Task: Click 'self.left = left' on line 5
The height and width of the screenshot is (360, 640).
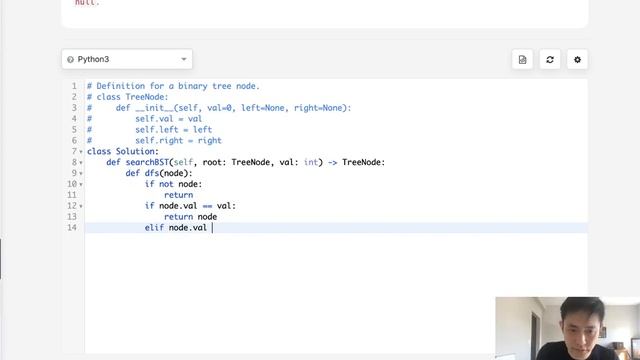Action: (x=173, y=130)
